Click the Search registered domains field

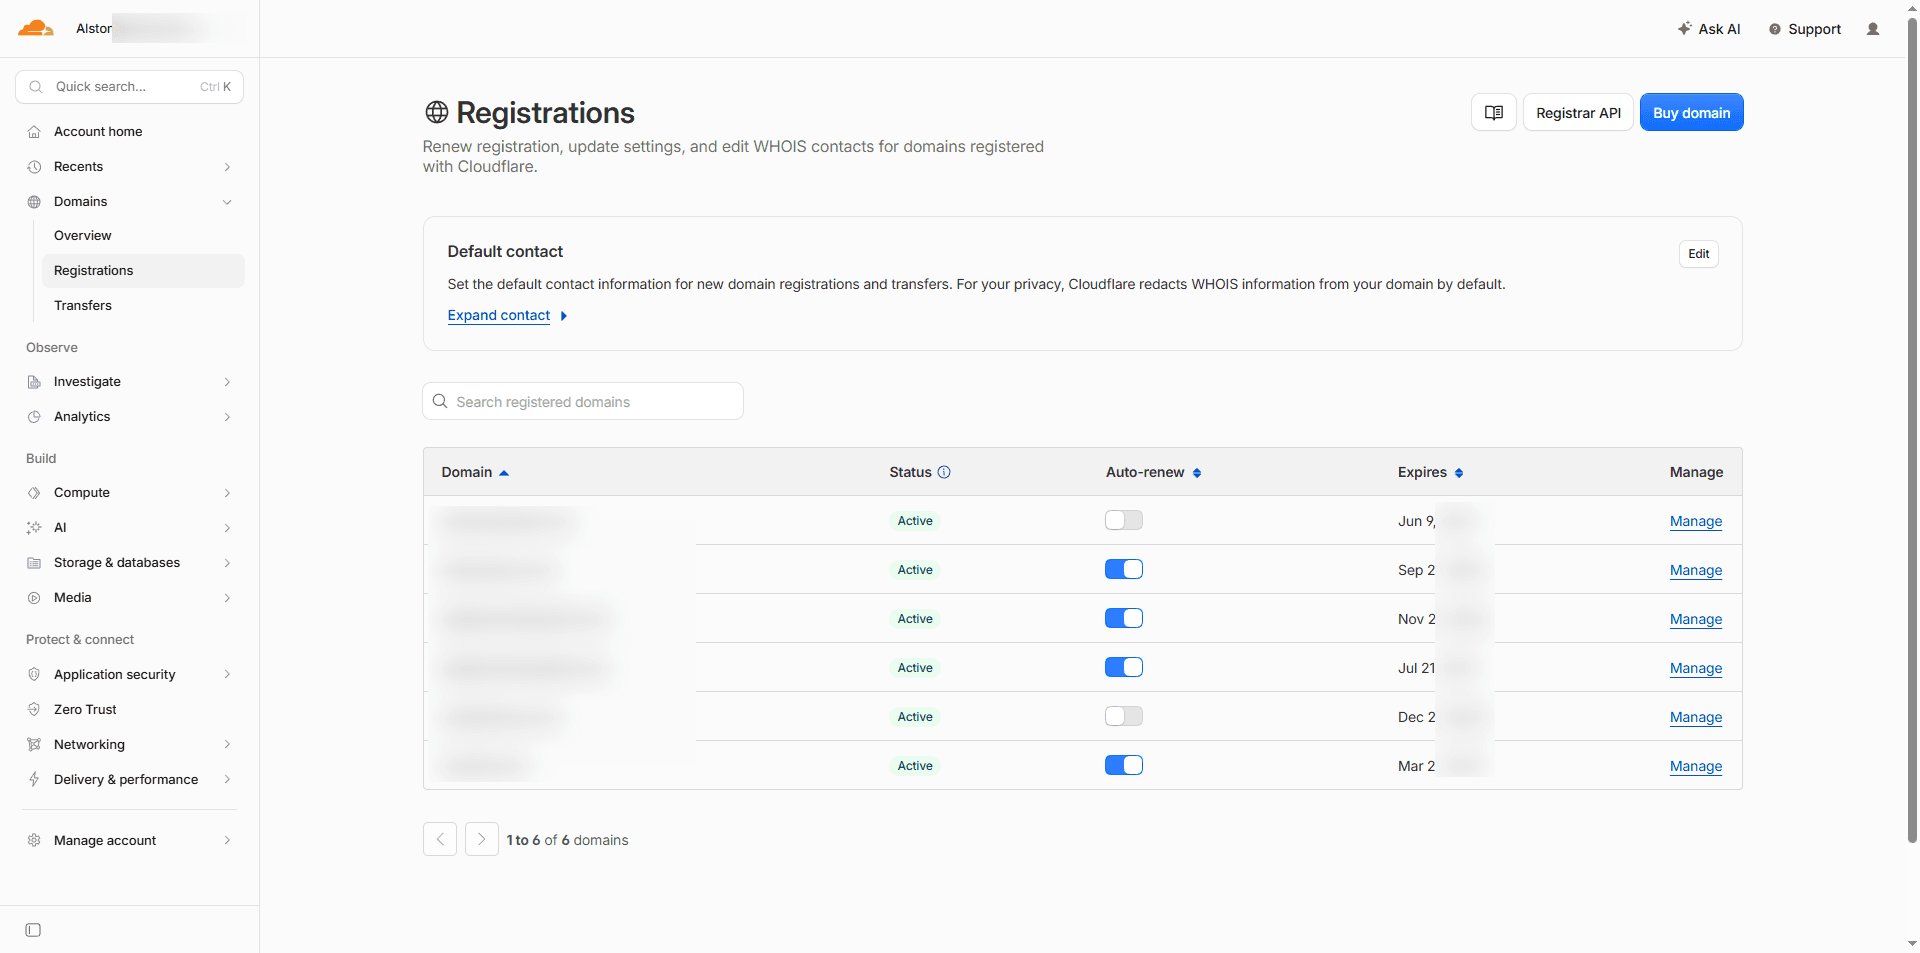coord(583,401)
